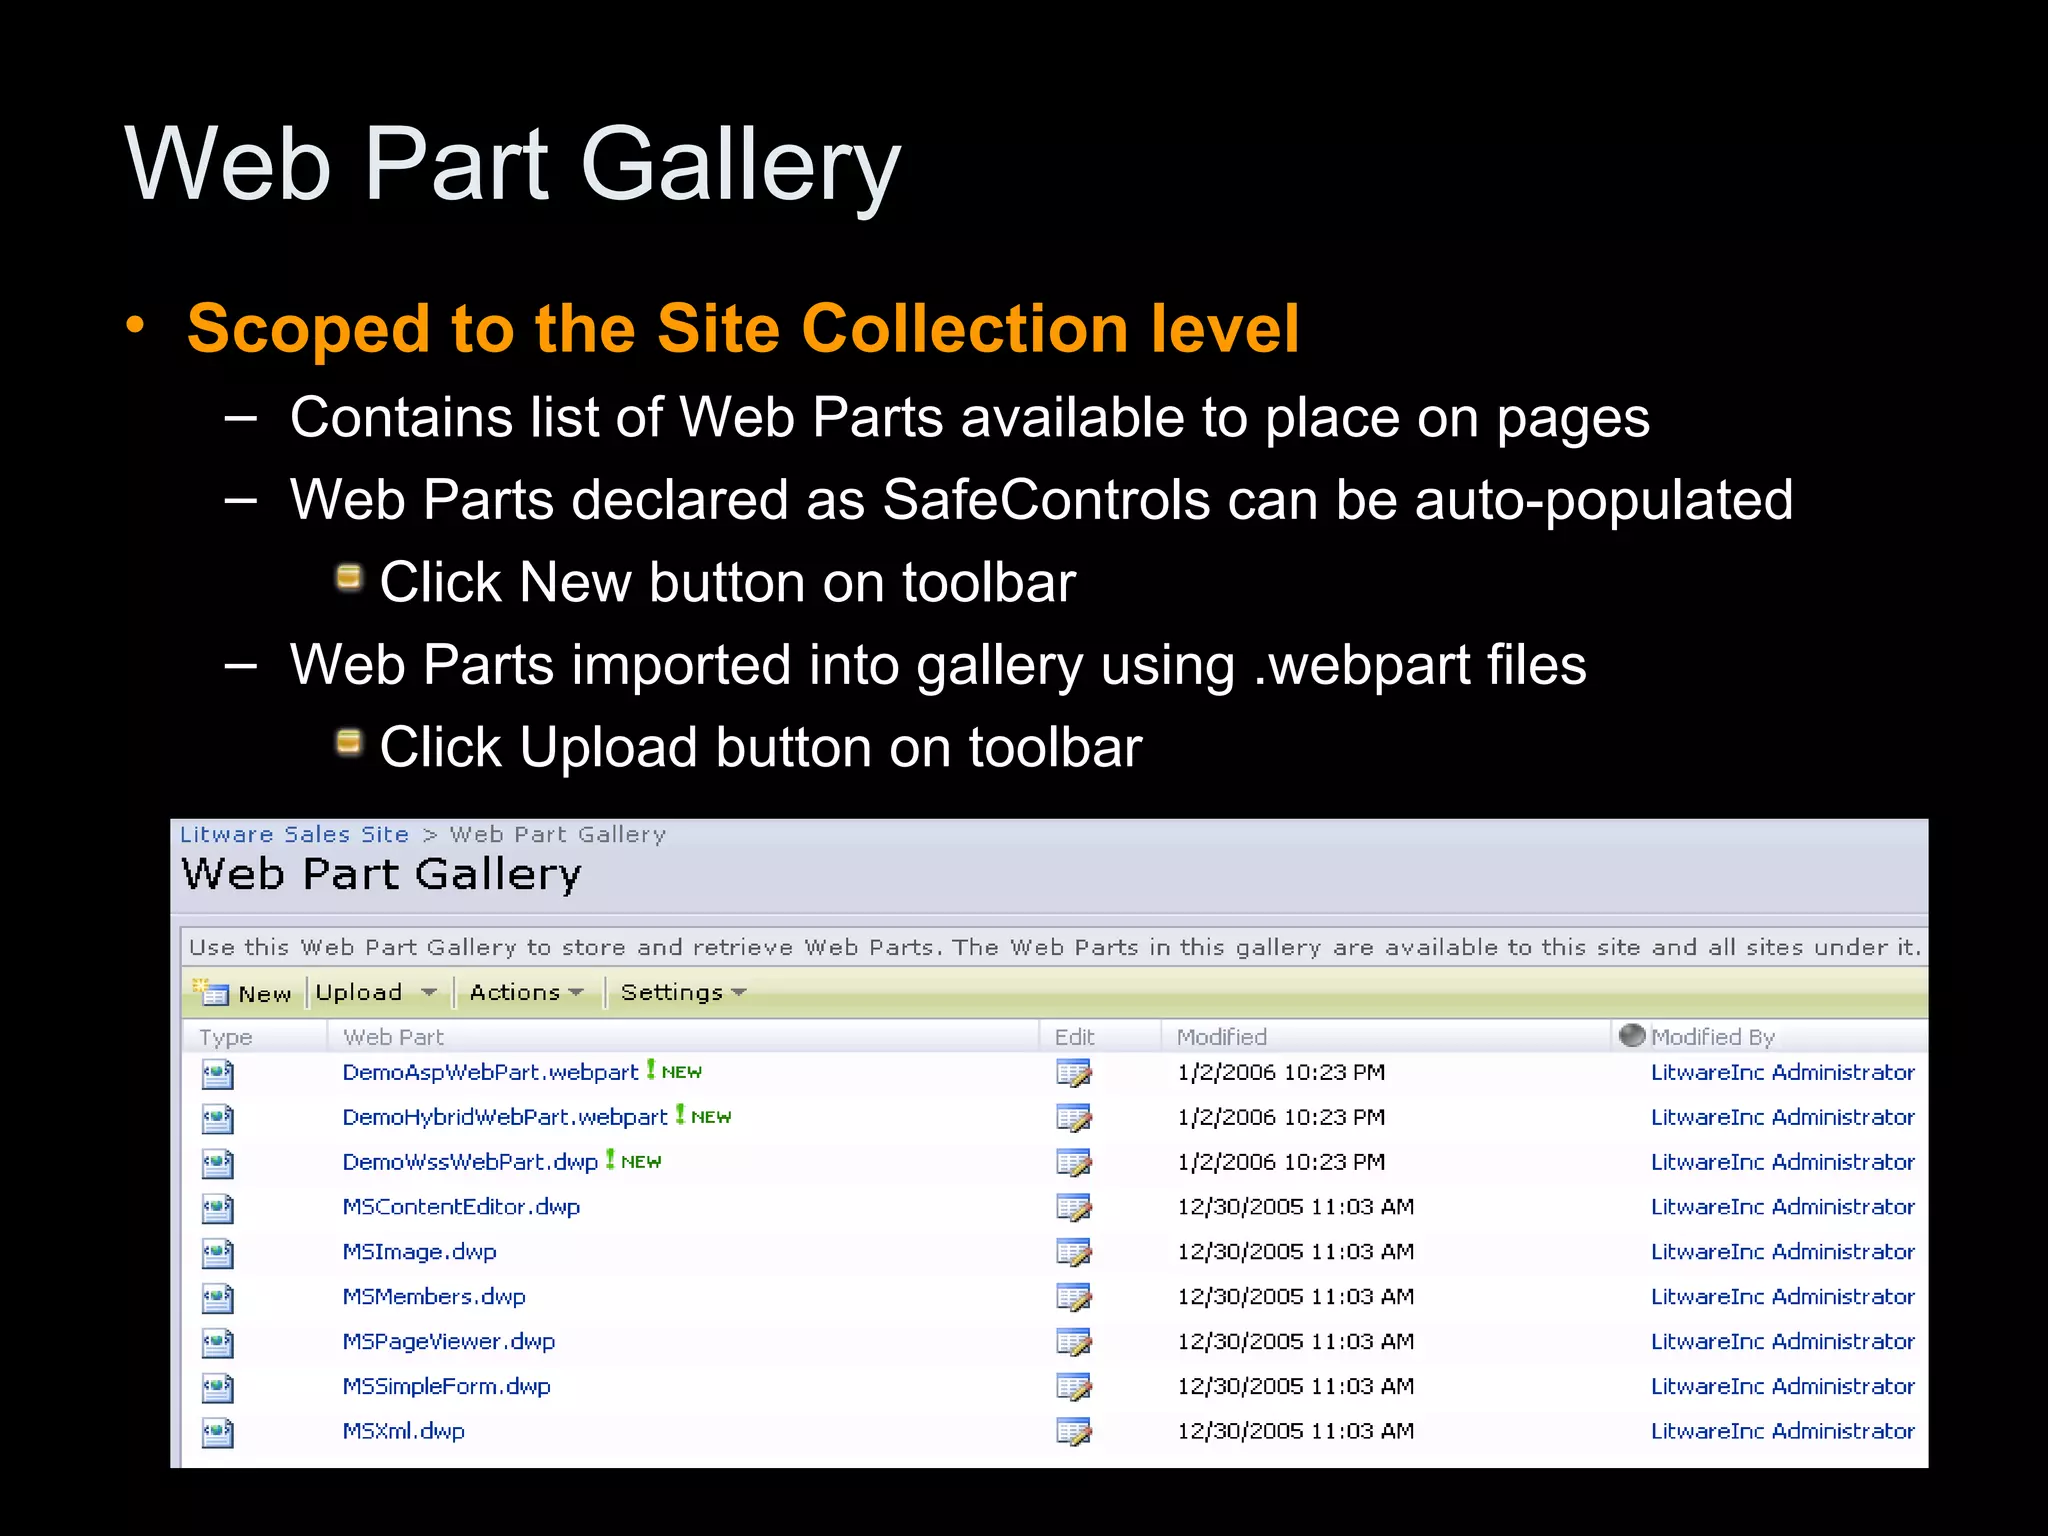This screenshot has width=2048, height=1536.
Task: Click edit icon for MSPageViewer.dwp
Action: pyautogui.click(x=1074, y=1343)
